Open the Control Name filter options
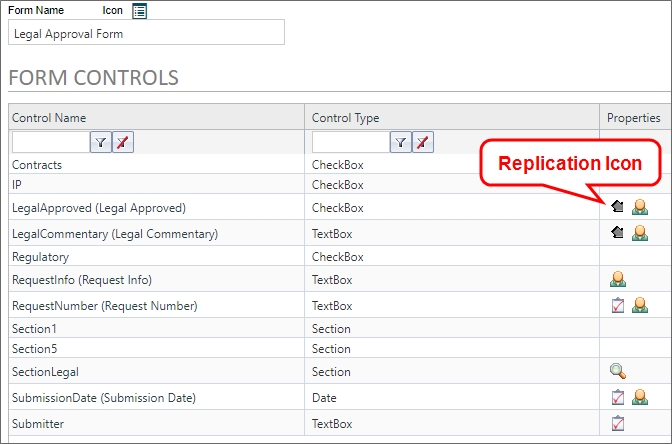Screen dimensions: 672x444 pyautogui.click(x=101, y=143)
